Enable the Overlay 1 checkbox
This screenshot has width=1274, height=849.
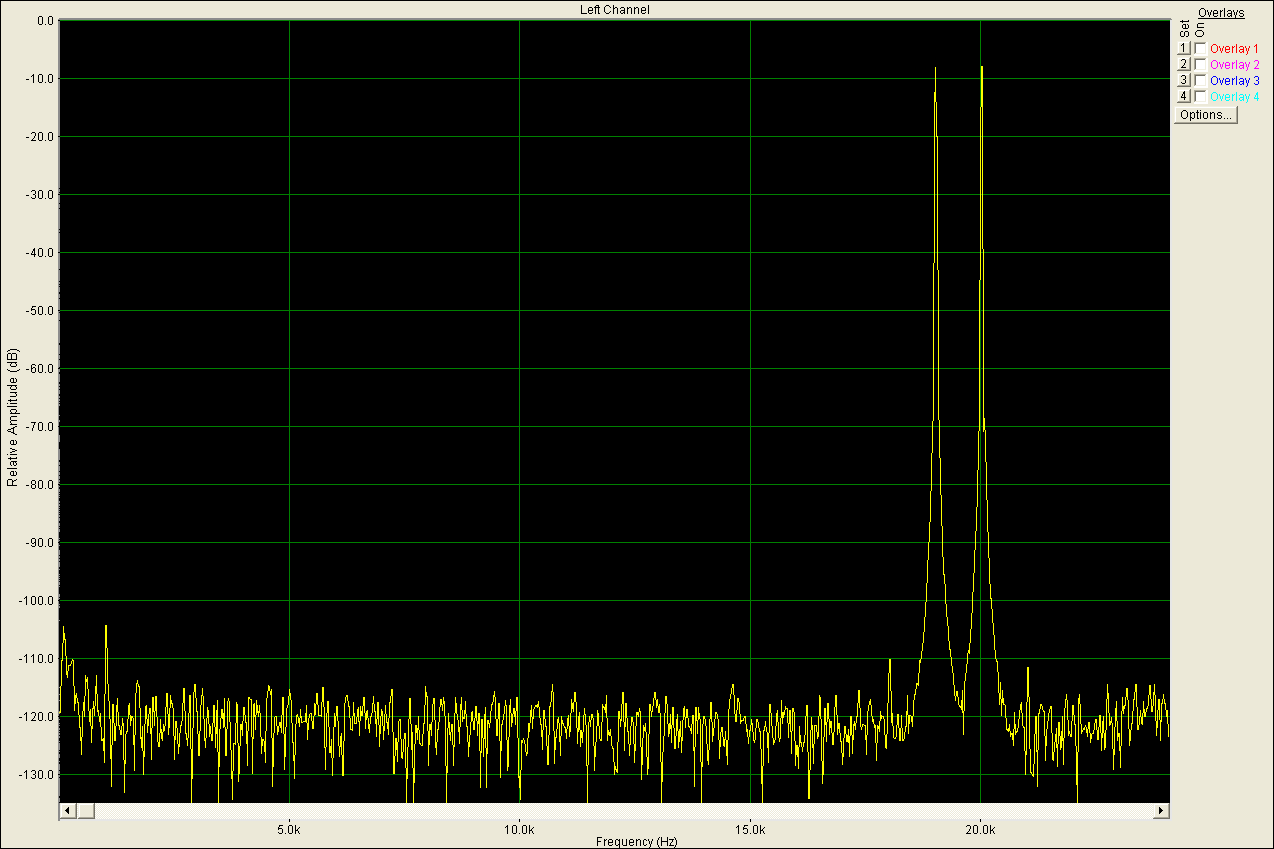[1200, 48]
